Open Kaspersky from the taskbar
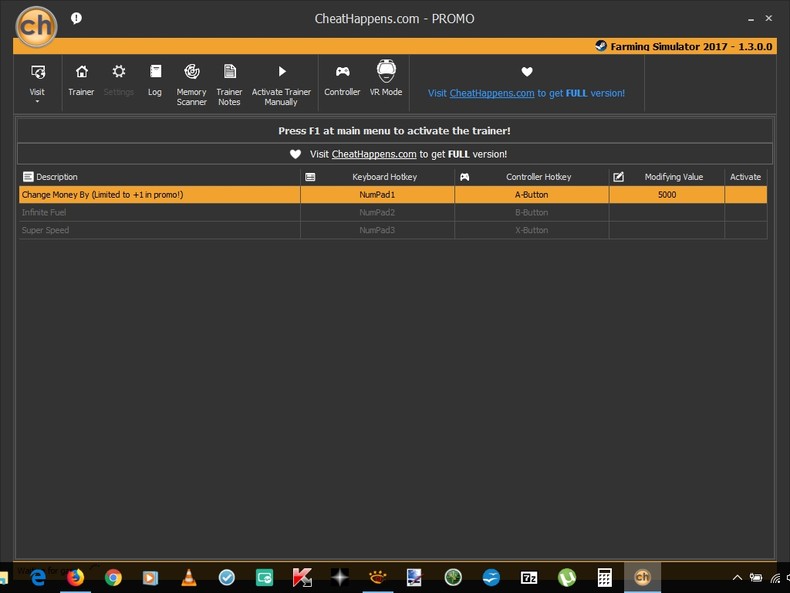 (302, 577)
